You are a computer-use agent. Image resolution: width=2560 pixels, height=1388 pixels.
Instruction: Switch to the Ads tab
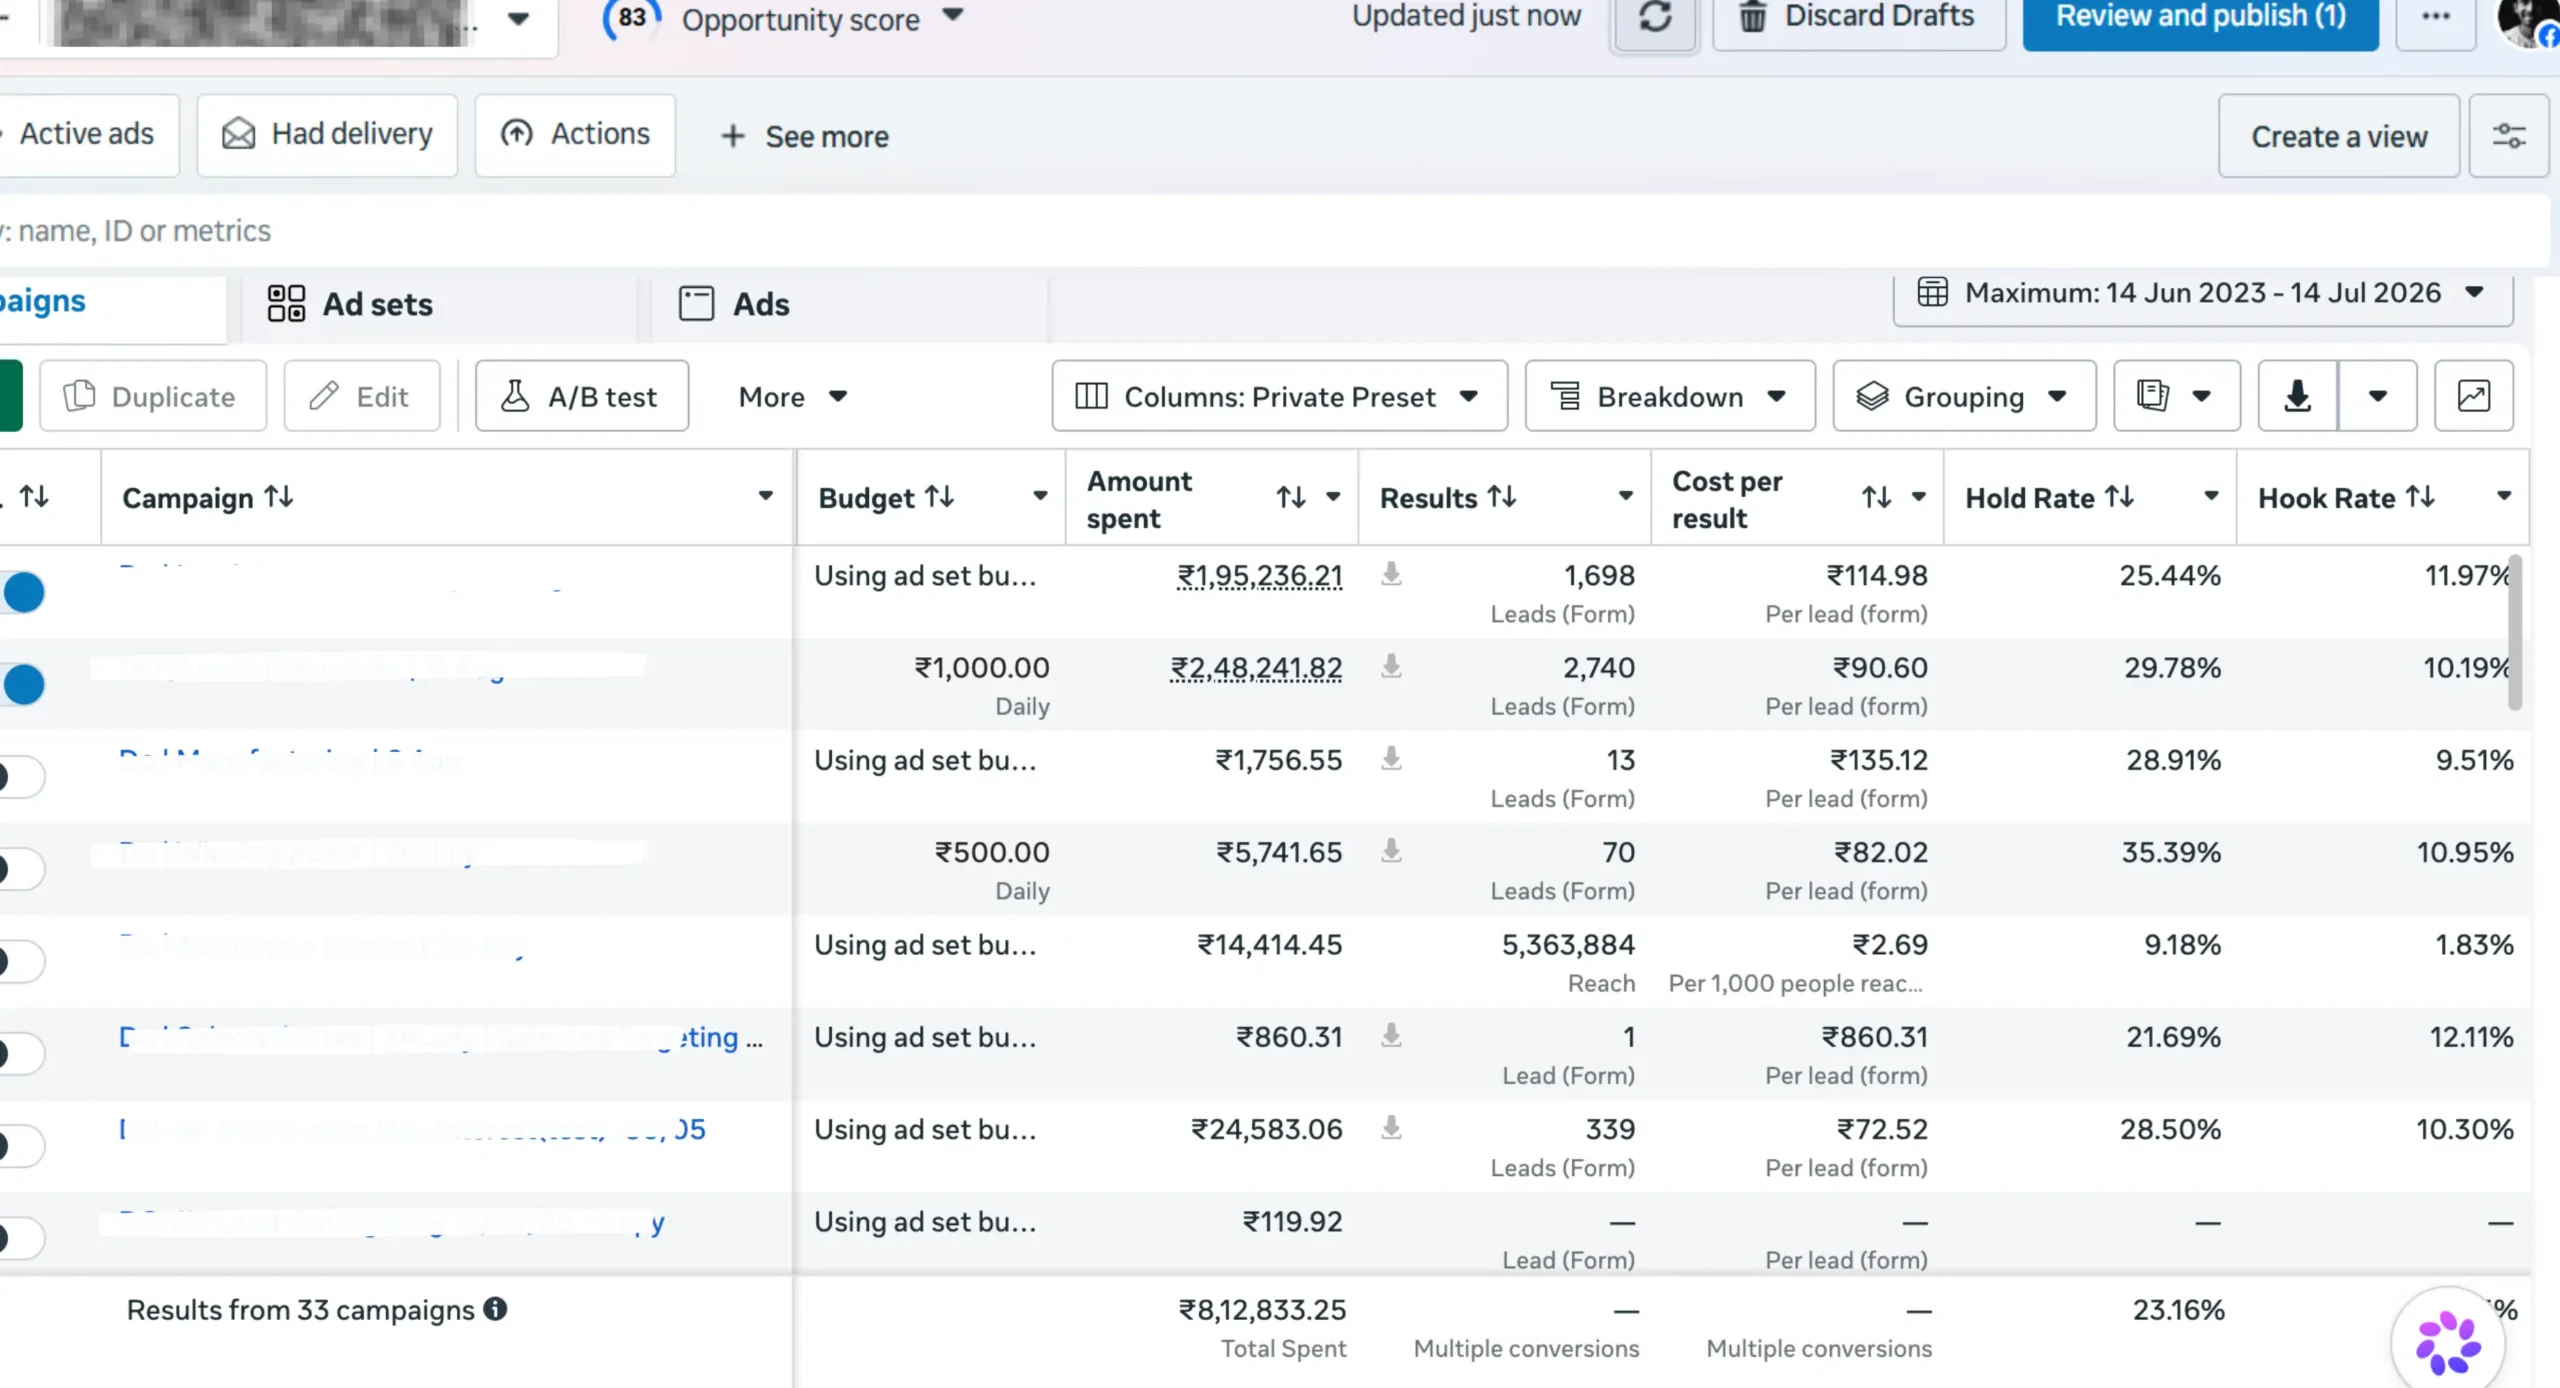click(735, 304)
